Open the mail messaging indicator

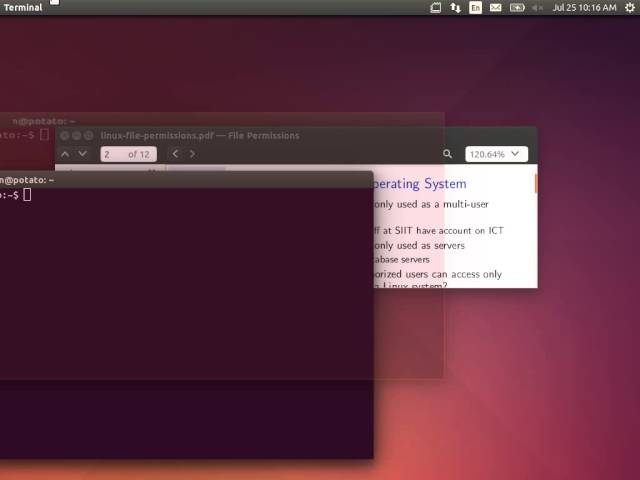[496, 7]
